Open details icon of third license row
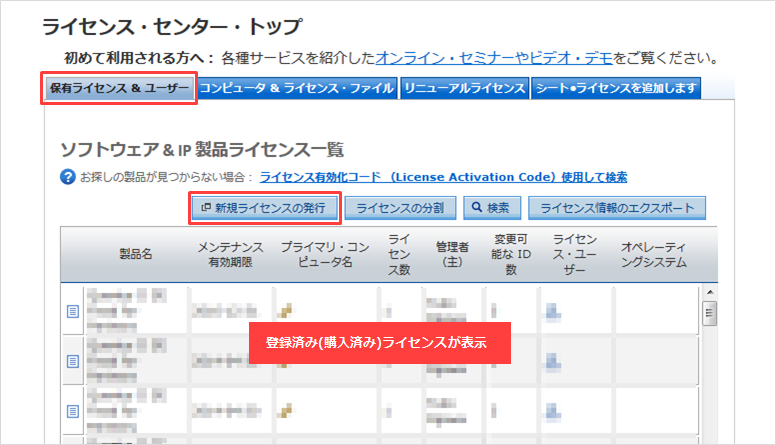Viewport: 776px width, 445px height. 73,411
